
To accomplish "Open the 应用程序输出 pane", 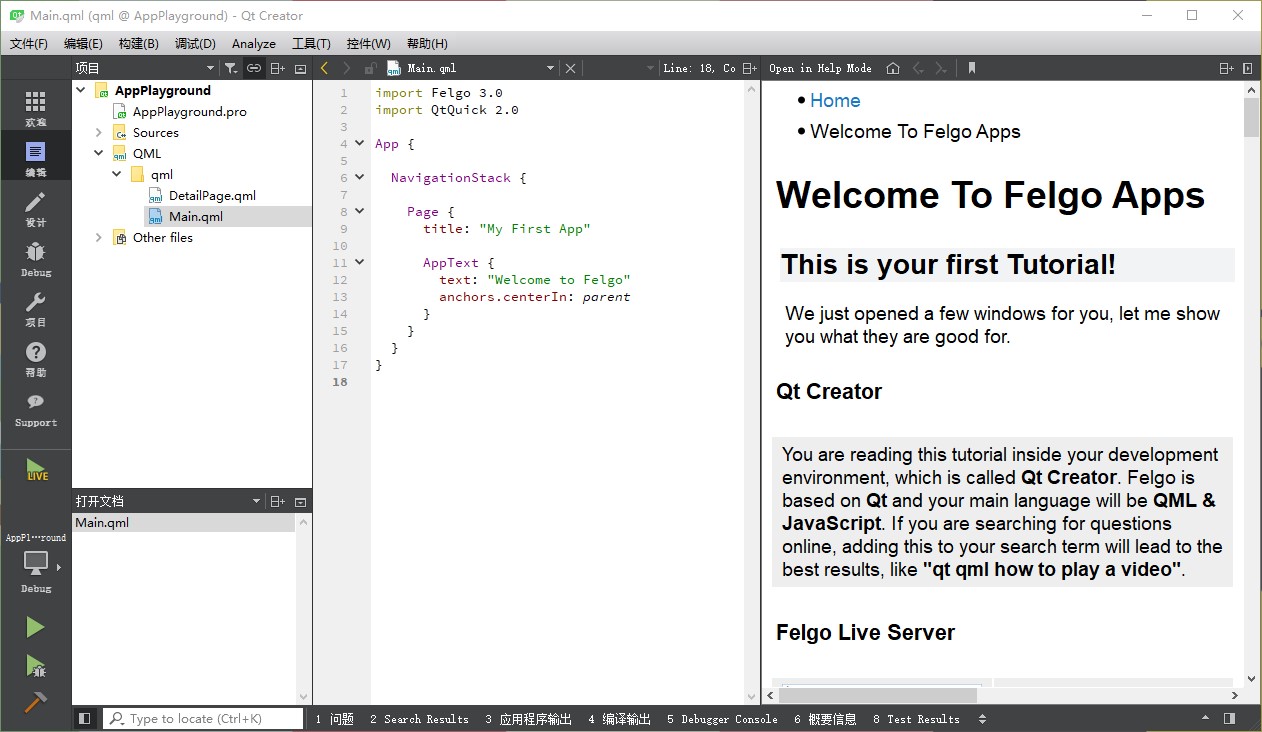I will tap(529, 718).
